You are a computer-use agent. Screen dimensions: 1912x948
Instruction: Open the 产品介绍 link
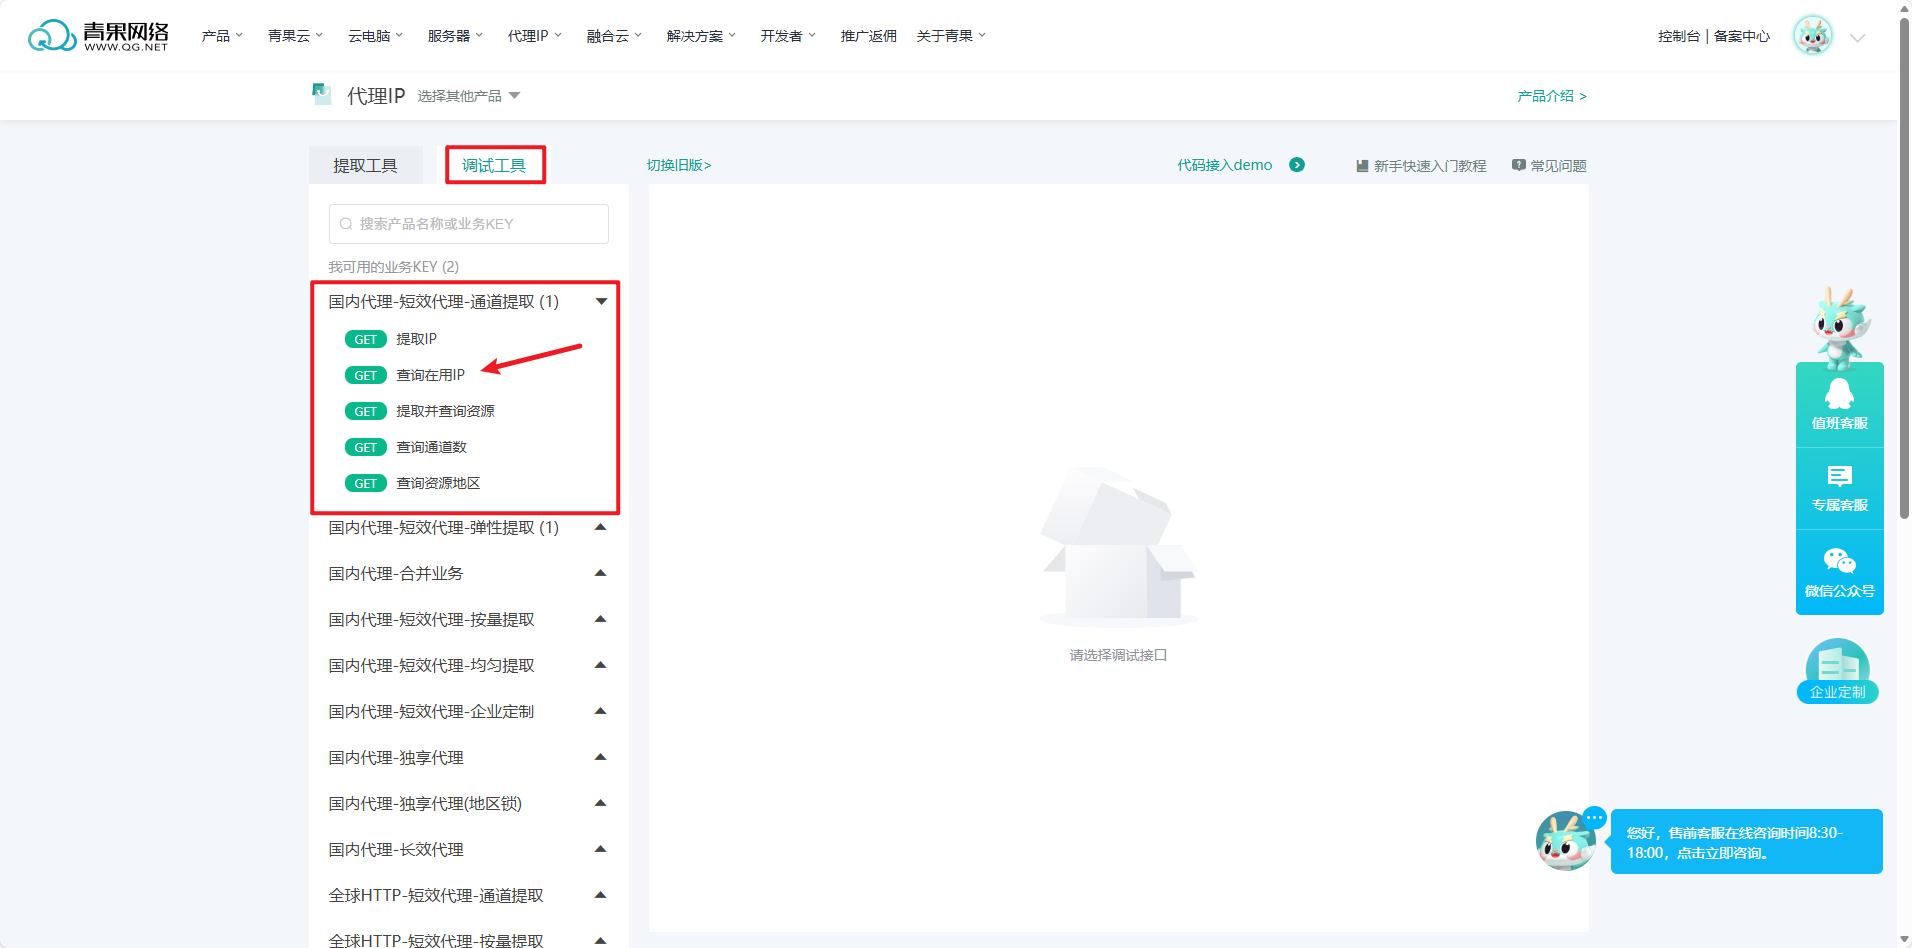point(1551,96)
